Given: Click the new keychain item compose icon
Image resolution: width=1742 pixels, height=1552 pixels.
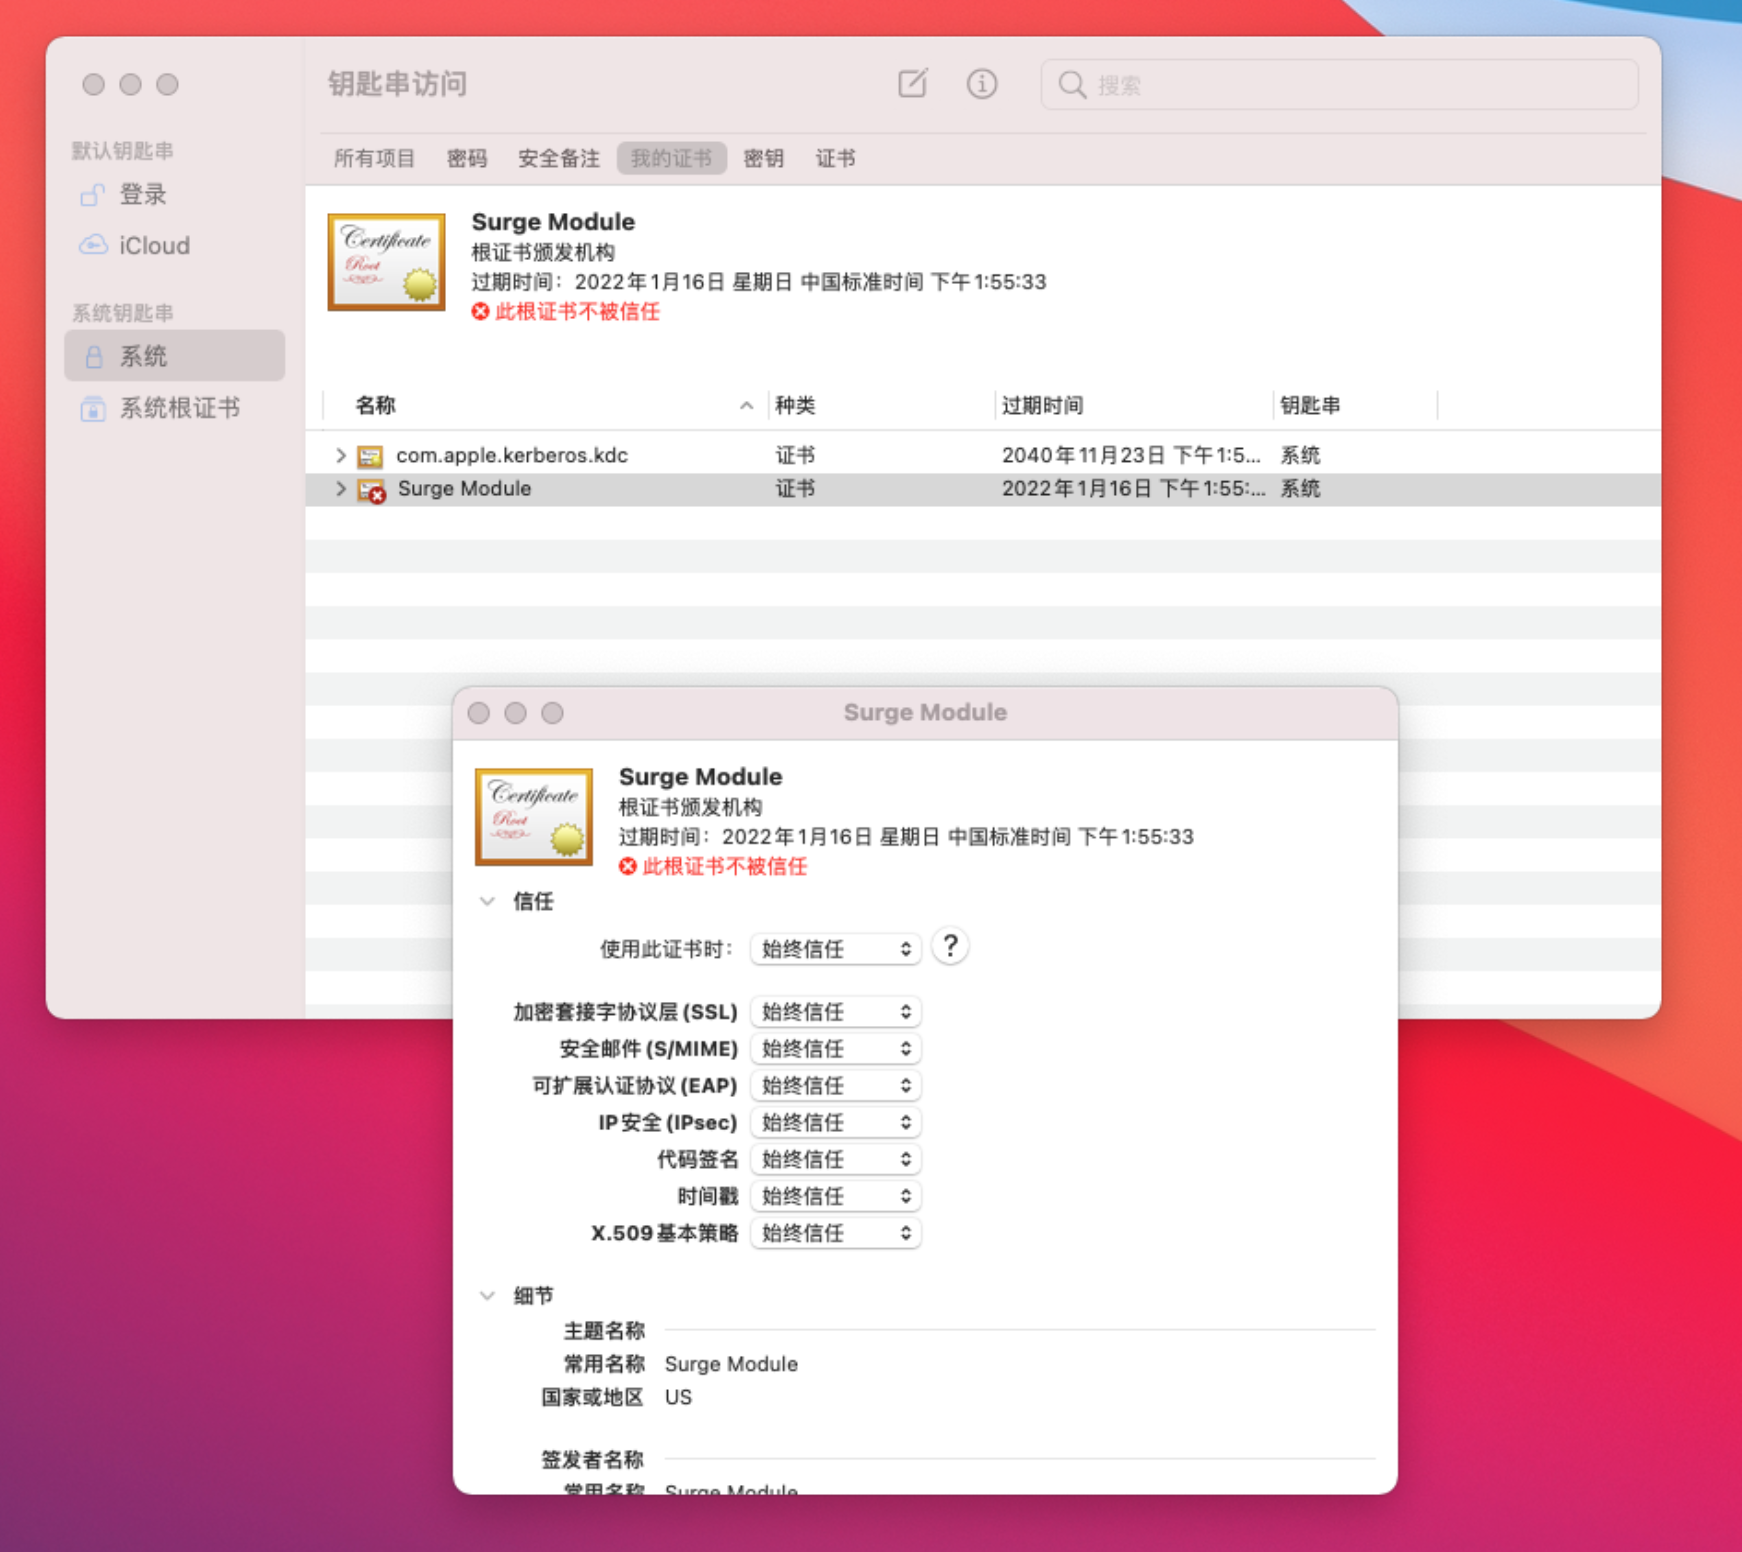Looking at the screenshot, I should coord(912,84).
